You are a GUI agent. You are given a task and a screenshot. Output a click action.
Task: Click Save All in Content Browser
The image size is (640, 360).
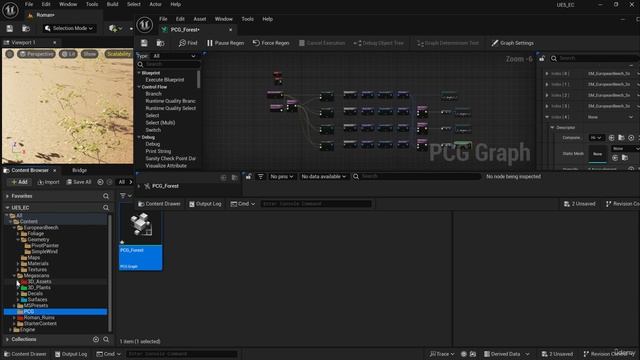(x=79, y=182)
